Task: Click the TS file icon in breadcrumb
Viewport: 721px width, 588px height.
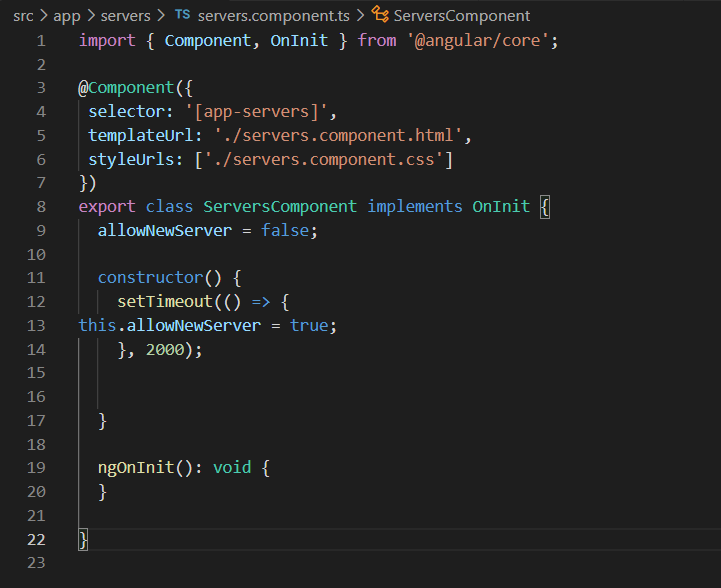Action: click(x=183, y=16)
